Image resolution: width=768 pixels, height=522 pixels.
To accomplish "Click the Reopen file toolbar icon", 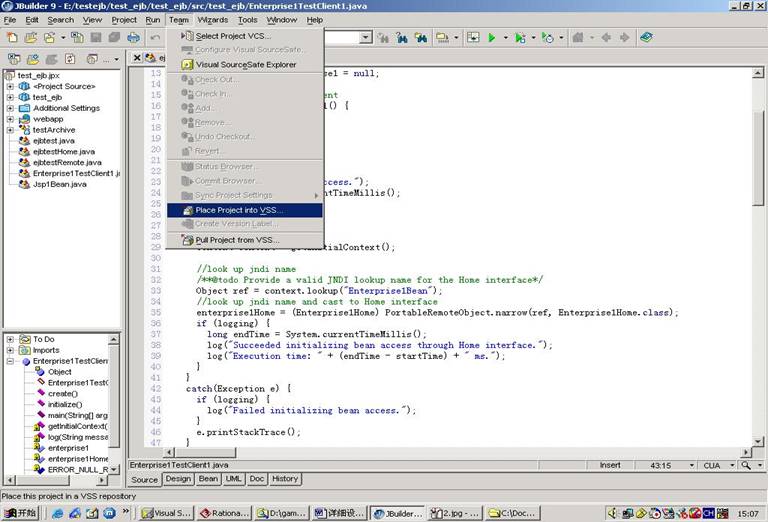I will pyautogui.click(x=49, y=37).
